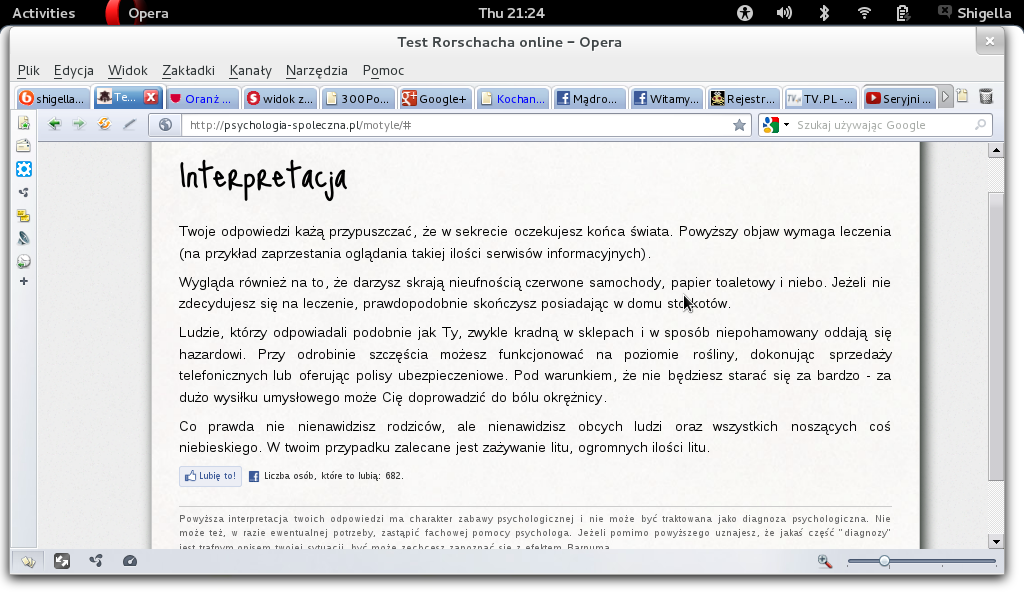Switch to the Witamy... Facebook tab
Screen dimensions: 1024x600
(x=667, y=99)
